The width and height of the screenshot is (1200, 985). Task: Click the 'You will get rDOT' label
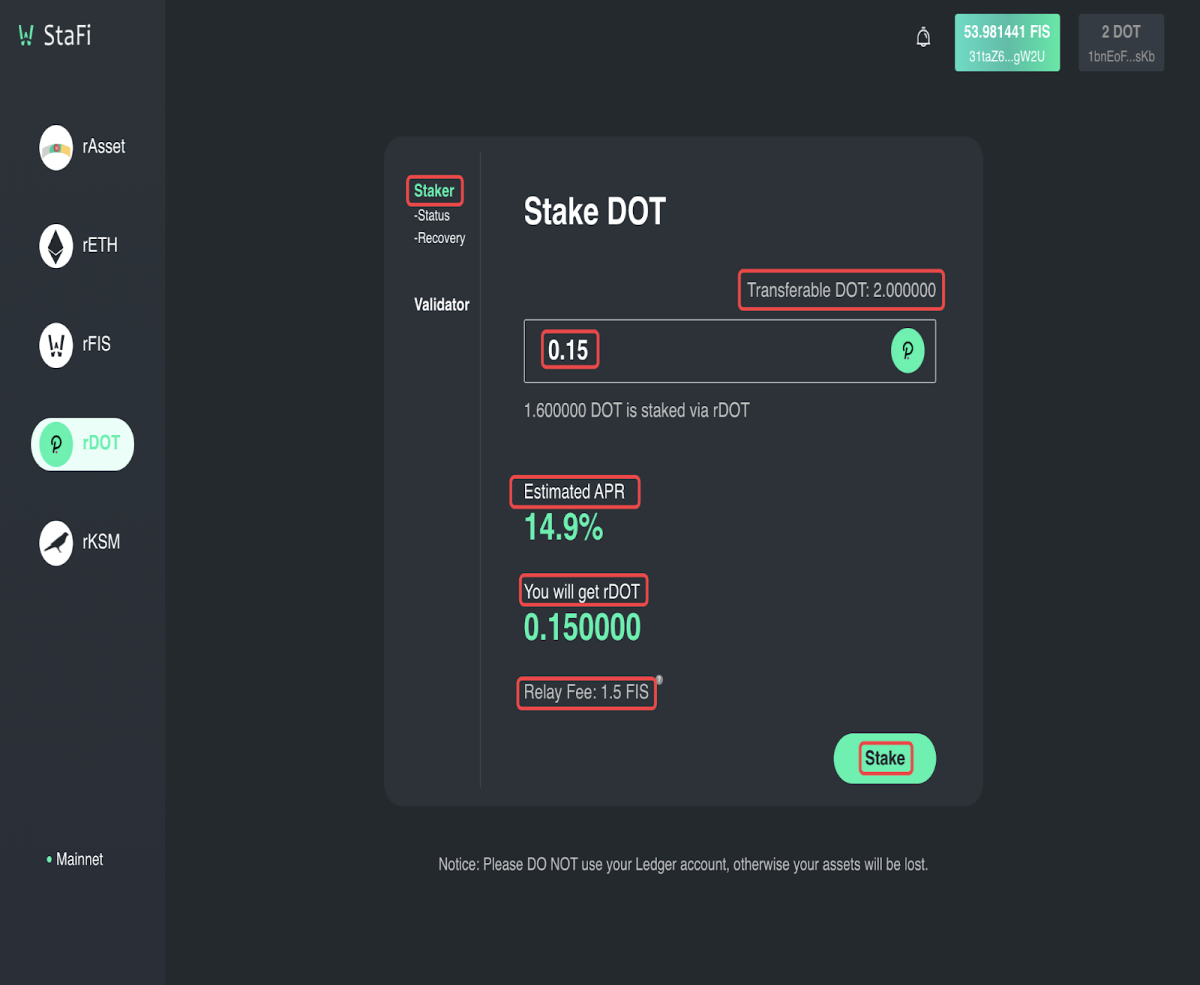click(582, 592)
